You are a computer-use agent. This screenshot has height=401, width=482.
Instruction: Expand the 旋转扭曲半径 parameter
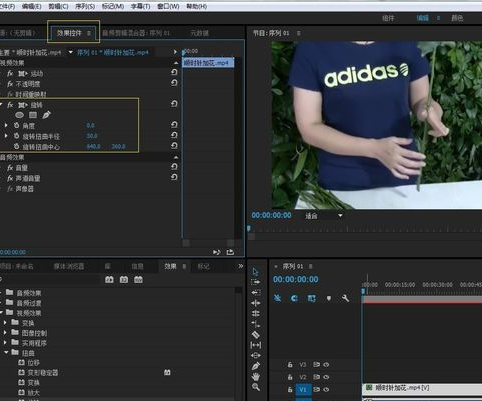click(x=6, y=136)
